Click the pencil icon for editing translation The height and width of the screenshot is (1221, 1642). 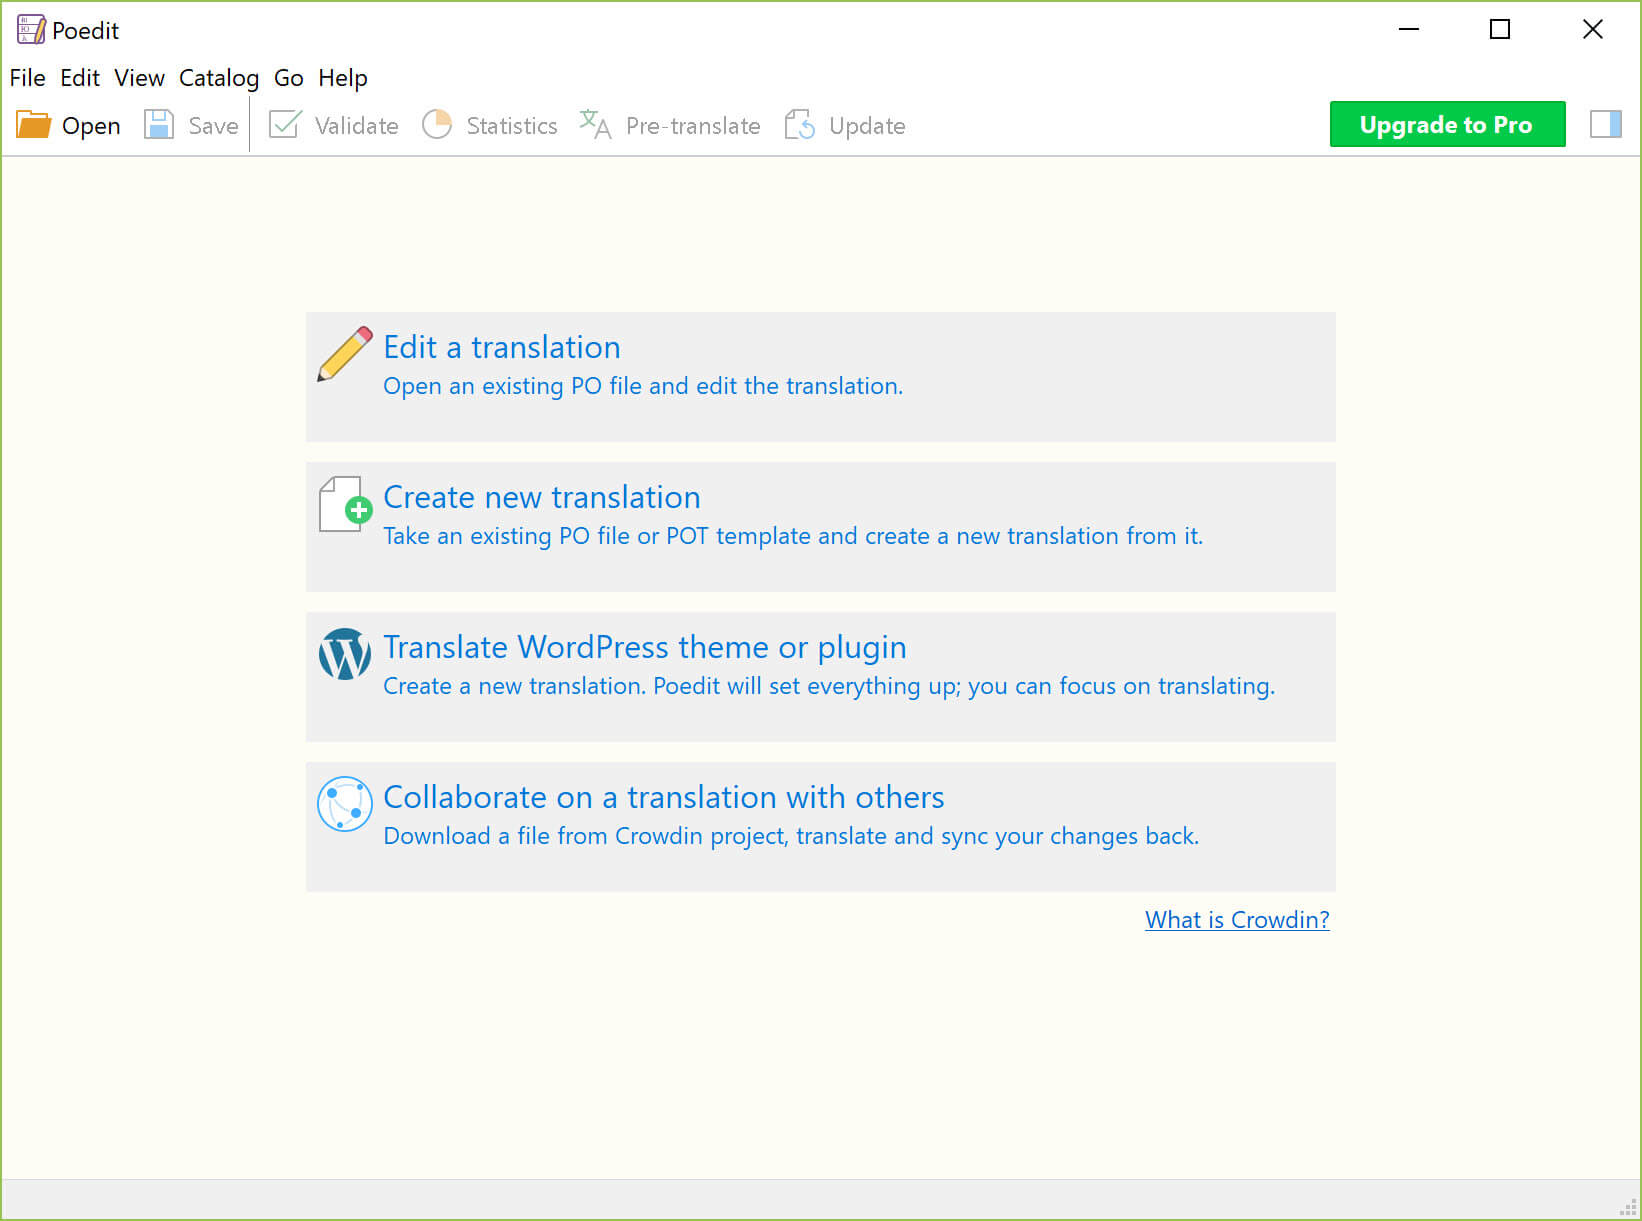pos(345,353)
